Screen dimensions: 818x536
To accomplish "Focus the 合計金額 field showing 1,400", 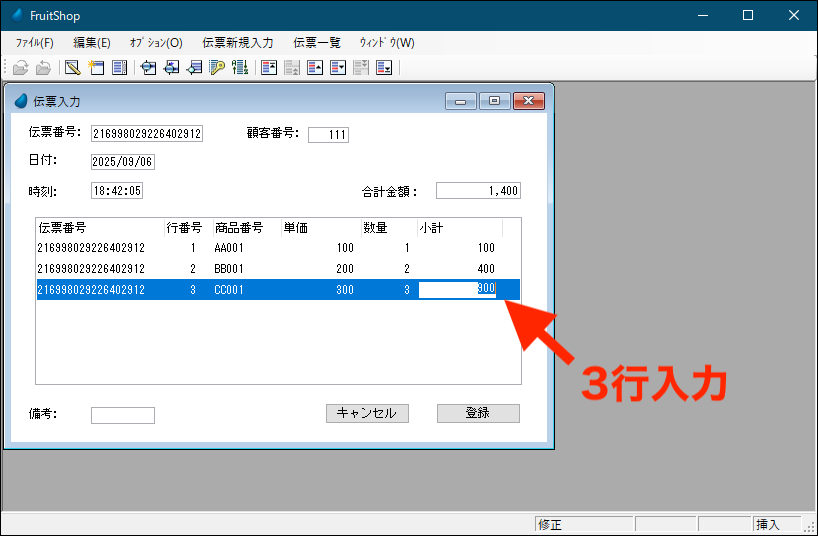I will tap(478, 191).
